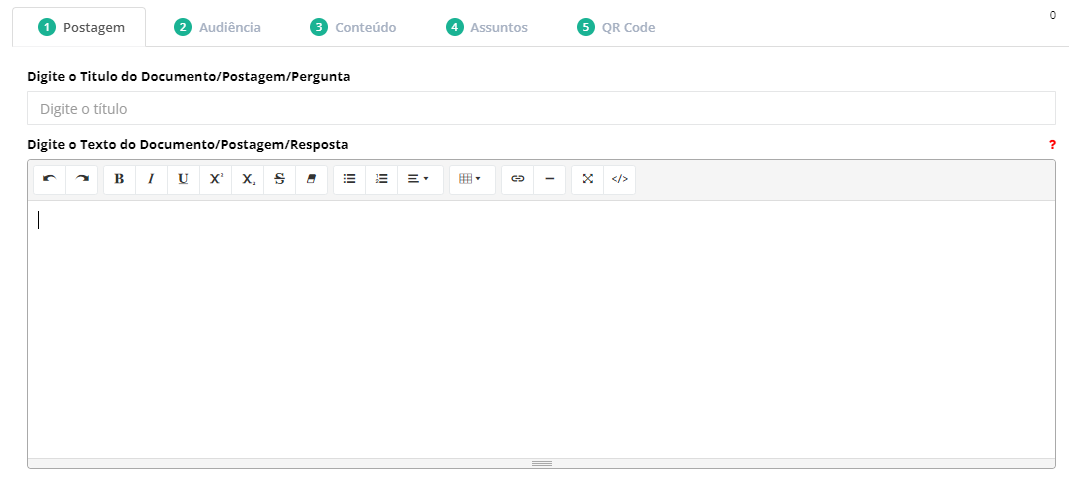Viewport: 1069px width, 482px height.
Task: Undo the last edit in the editor
Action: [50, 179]
